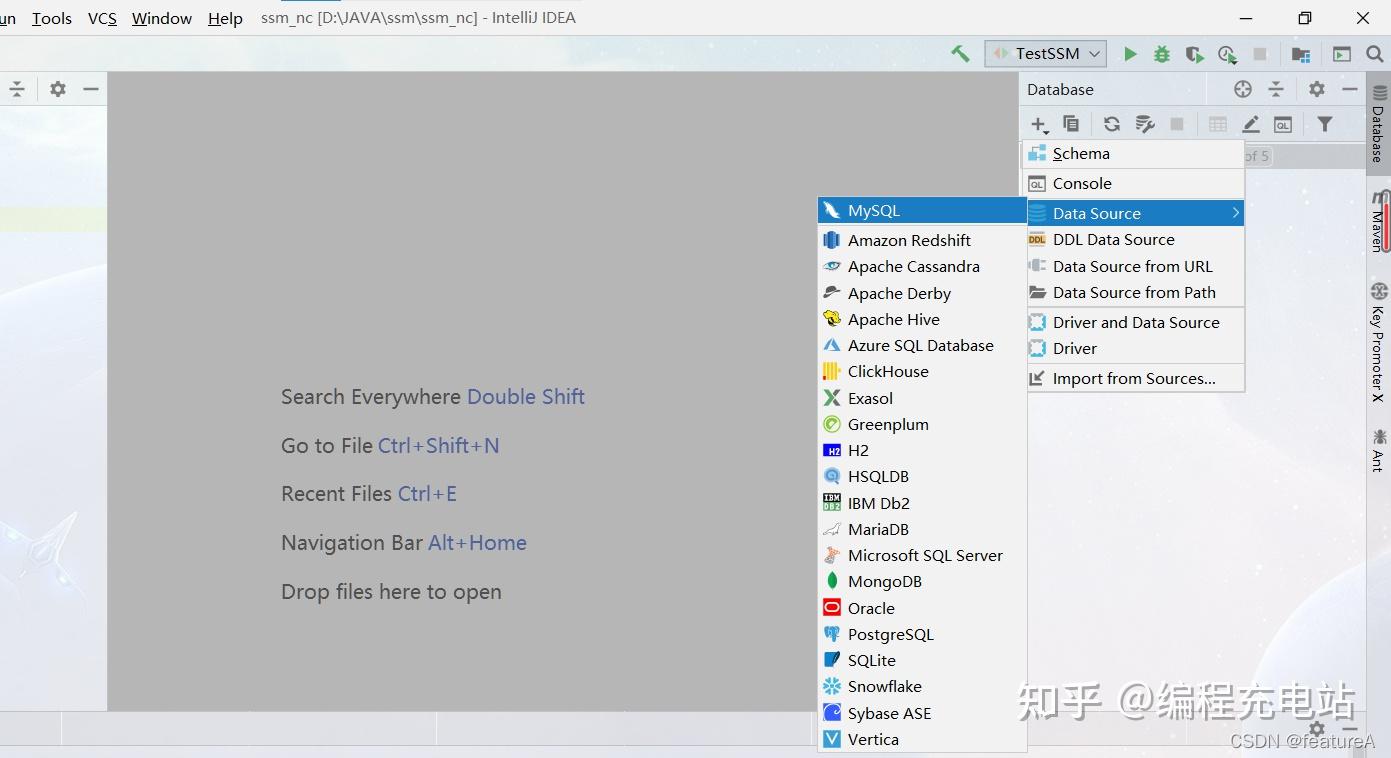Expand the Data Source submenu arrow
Image resolution: width=1391 pixels, height=758 pixels.
click(x=1236, y=213)
